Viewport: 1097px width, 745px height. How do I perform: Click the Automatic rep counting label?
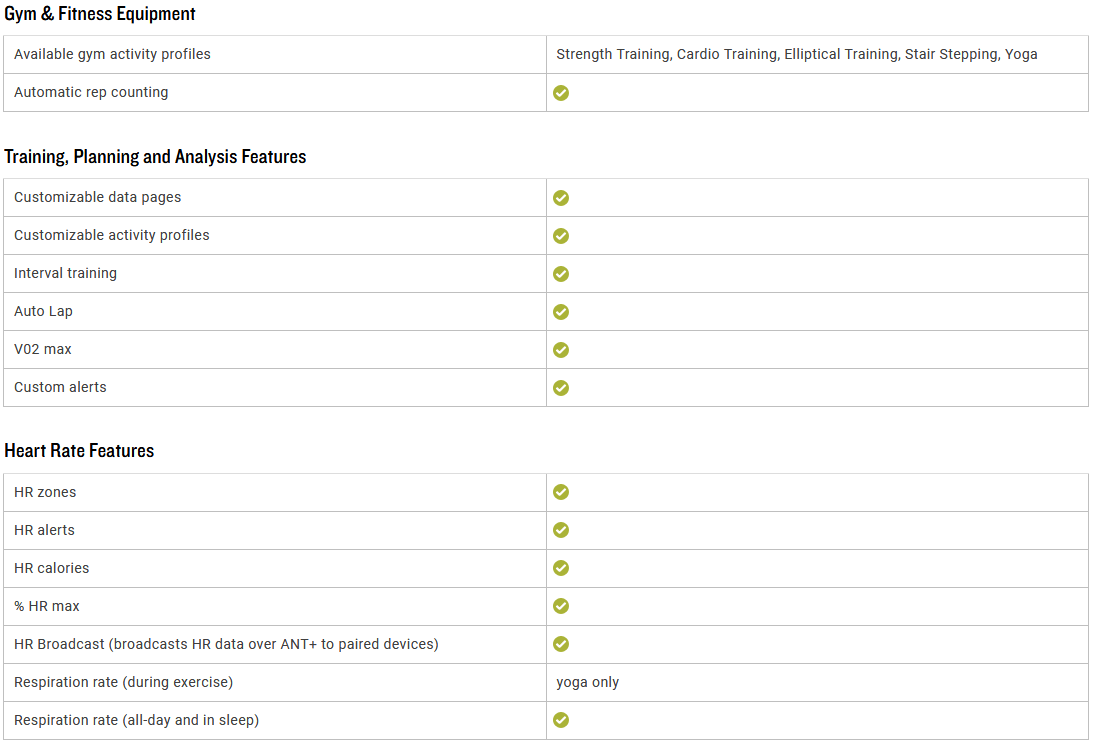[x=91, y=92]
